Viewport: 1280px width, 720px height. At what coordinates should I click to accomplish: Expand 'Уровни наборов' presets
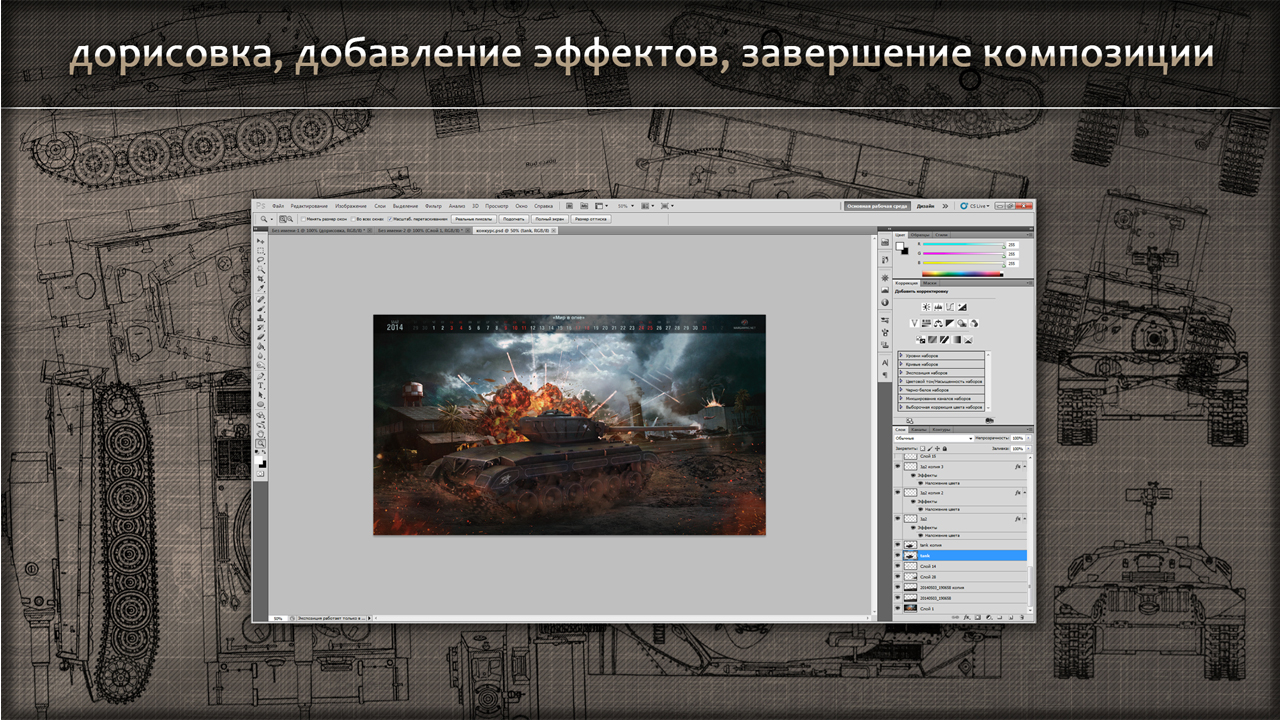click(901, 356)
